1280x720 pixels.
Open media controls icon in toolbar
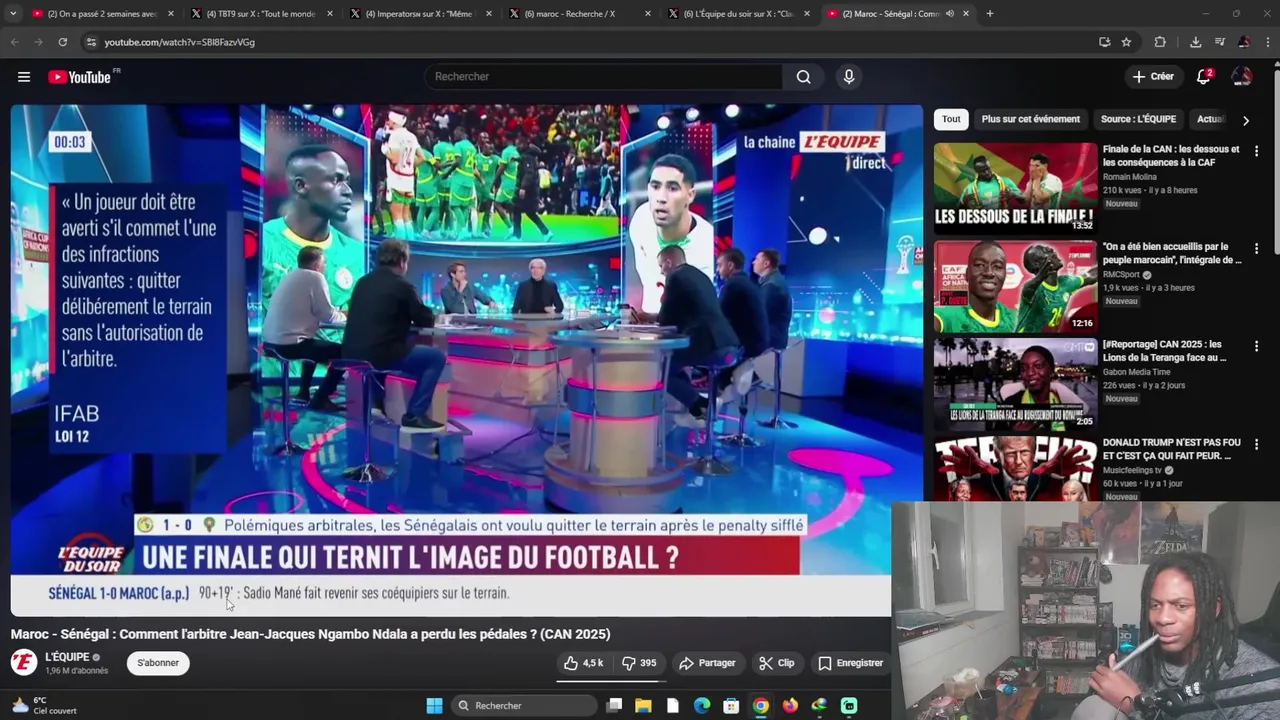pos(1220,42)
